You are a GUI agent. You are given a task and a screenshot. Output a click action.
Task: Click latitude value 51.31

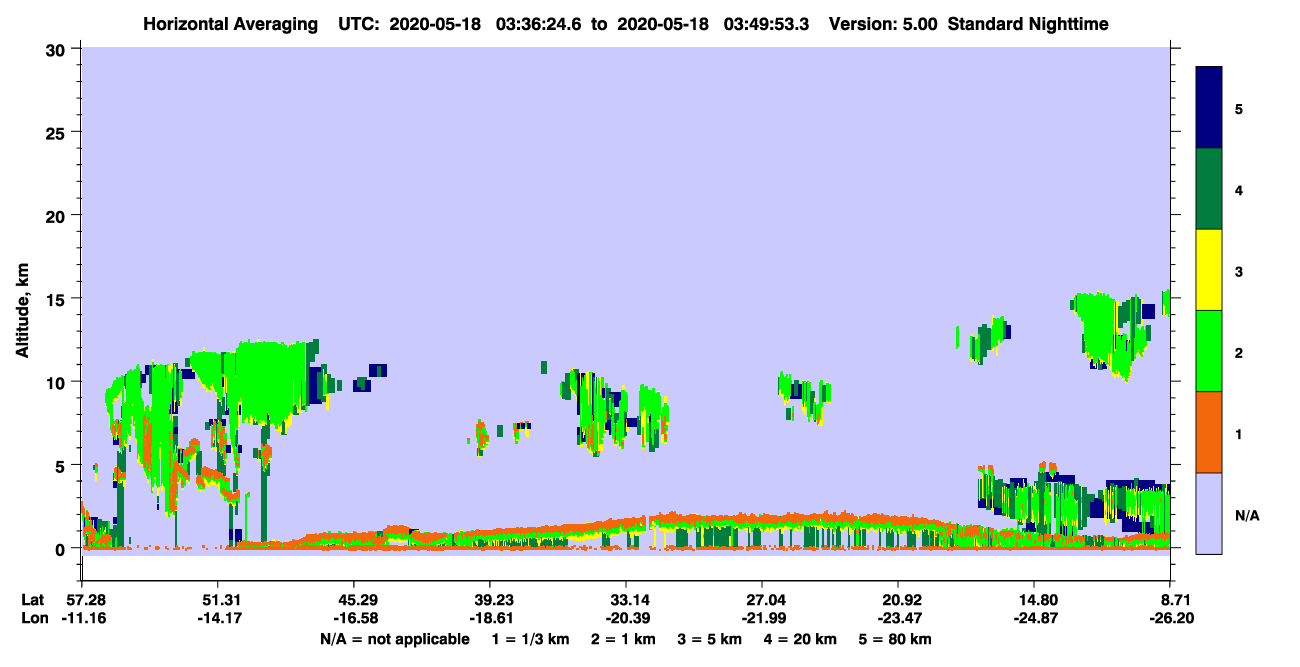tap(218, 600)
